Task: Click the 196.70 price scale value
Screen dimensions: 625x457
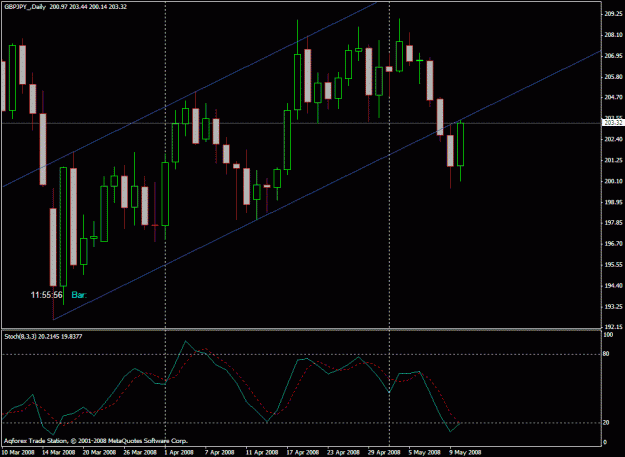Action: [x=613, y=243]
